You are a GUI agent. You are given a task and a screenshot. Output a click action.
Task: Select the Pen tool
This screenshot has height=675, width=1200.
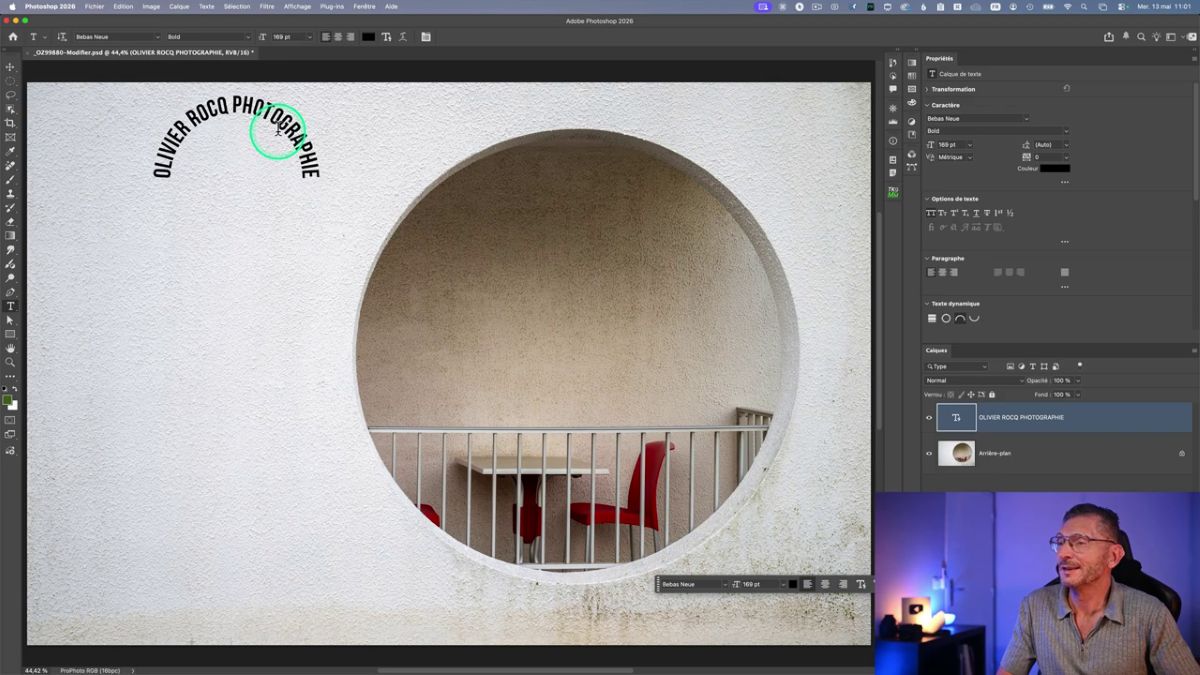coord(10,292)
